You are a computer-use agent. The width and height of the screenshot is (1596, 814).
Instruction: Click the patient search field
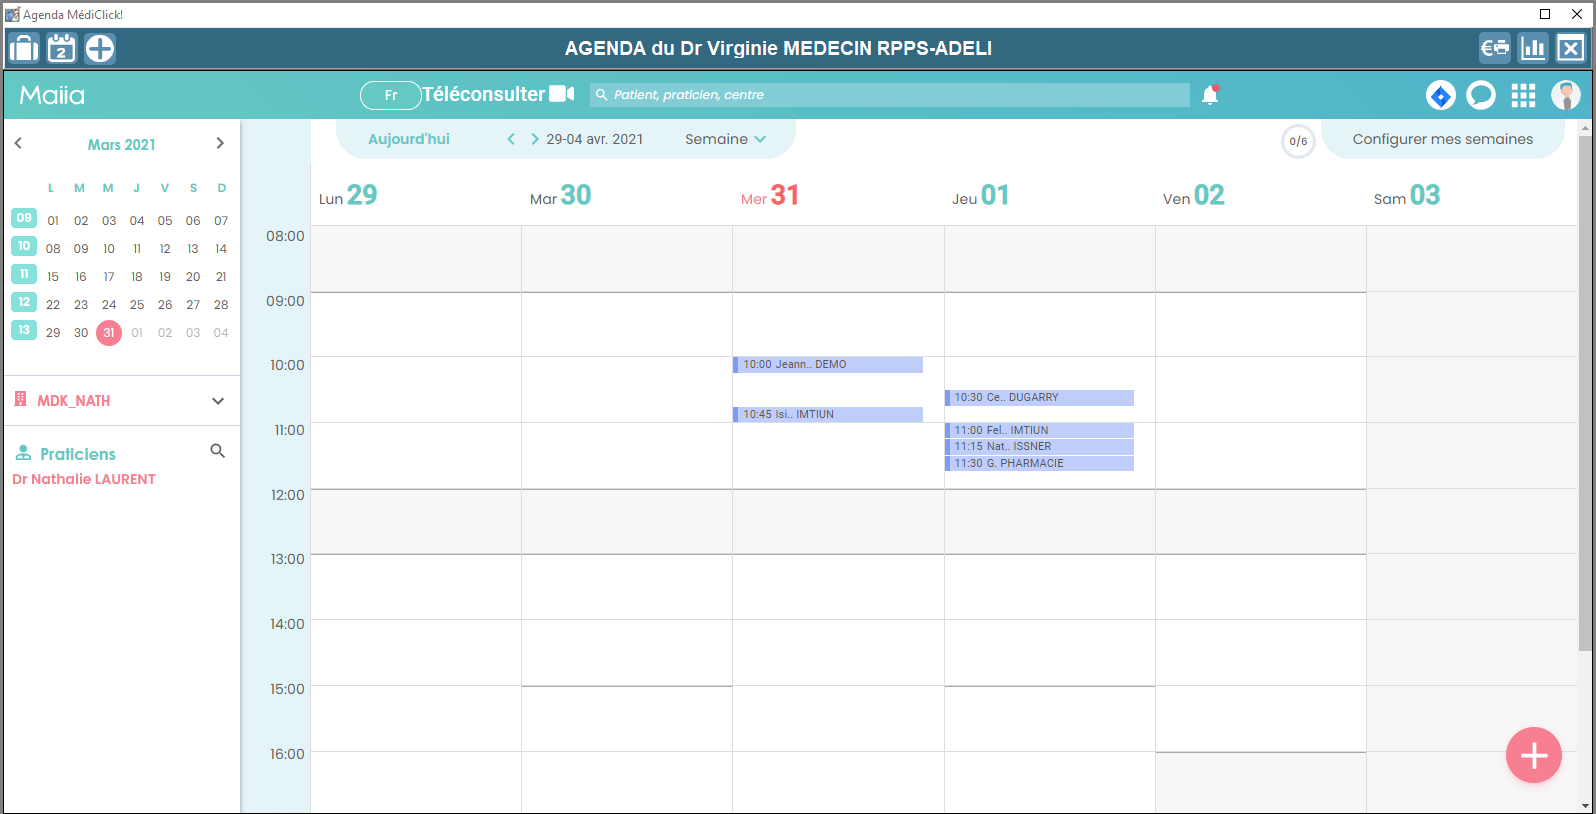(x=890, y=95)
